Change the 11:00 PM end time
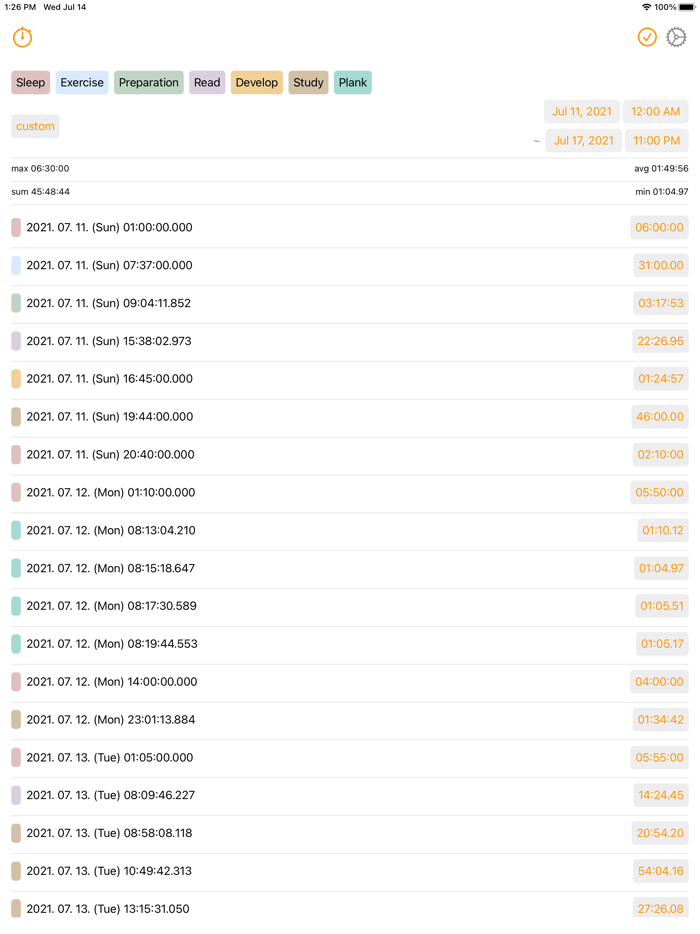The image size is (700, 934). [656, 141]
